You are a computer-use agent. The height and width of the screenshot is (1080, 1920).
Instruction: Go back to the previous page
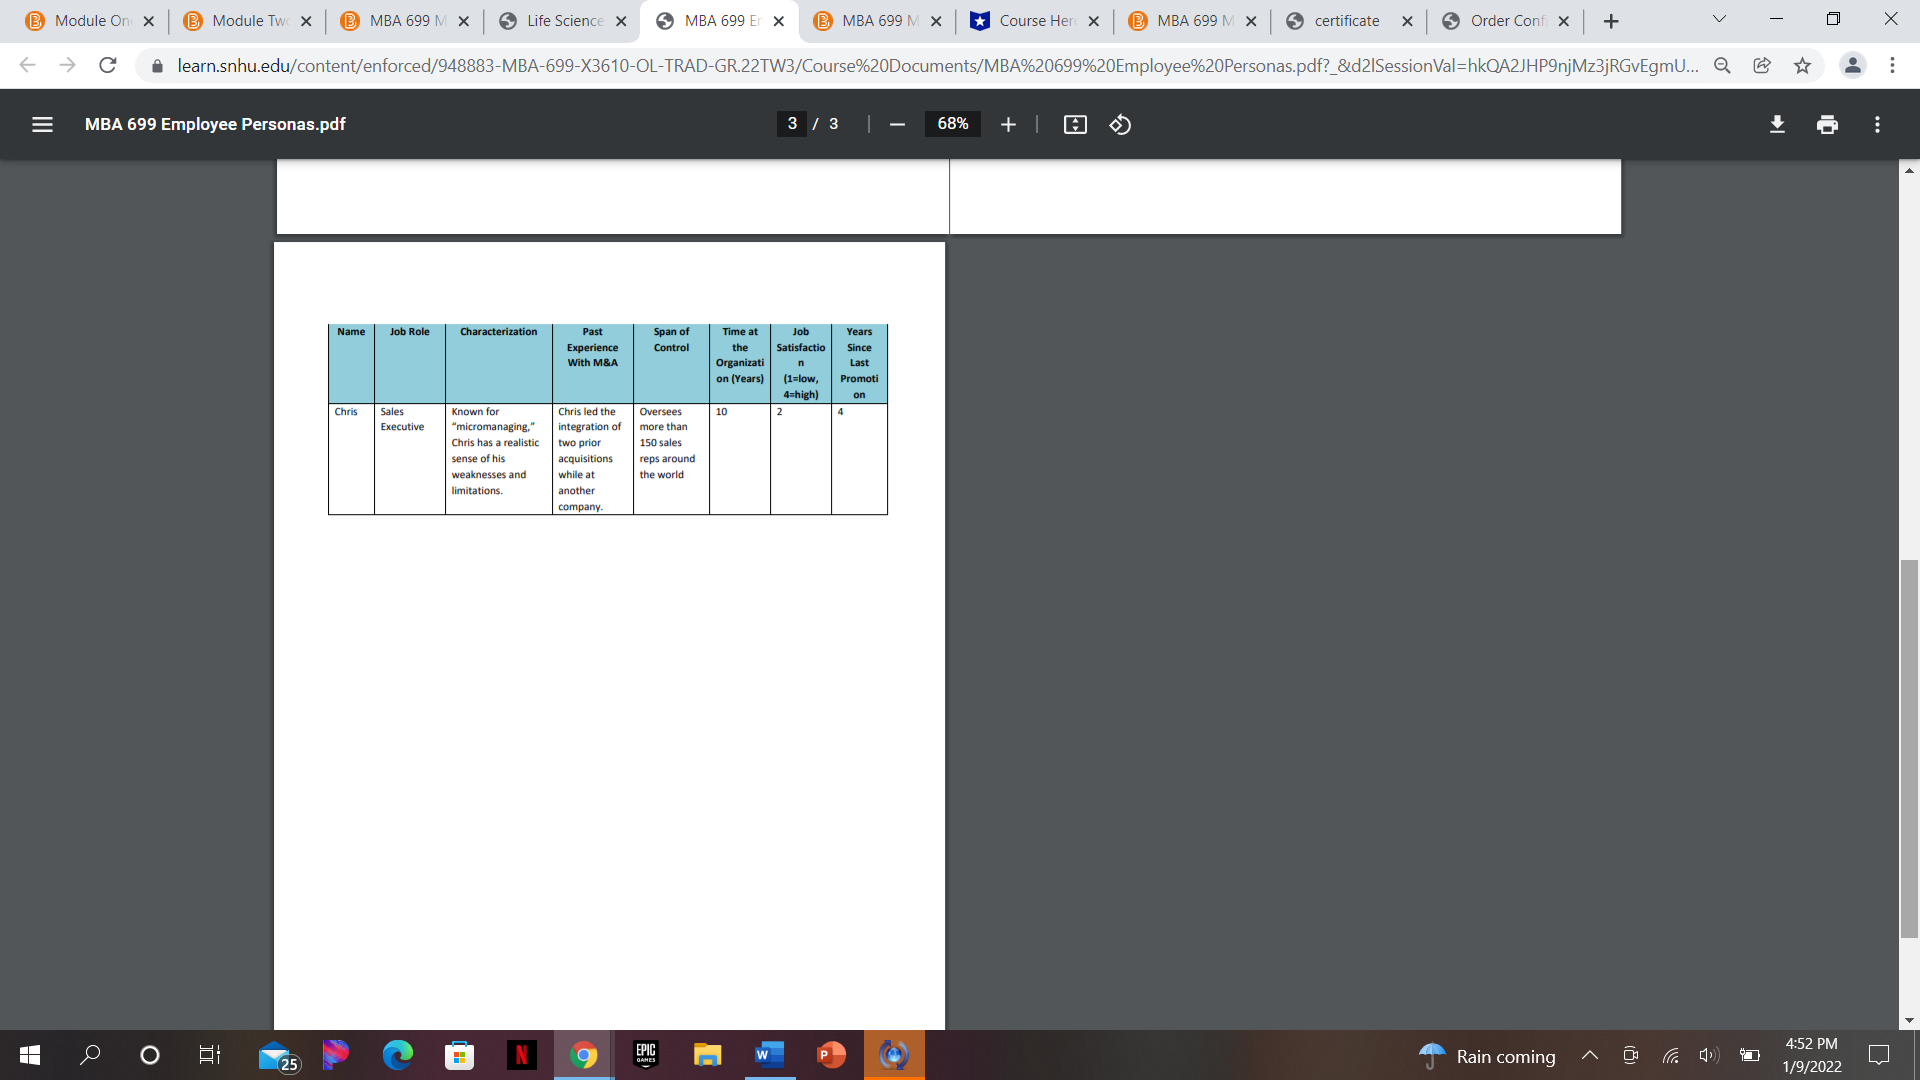point(25,65)
